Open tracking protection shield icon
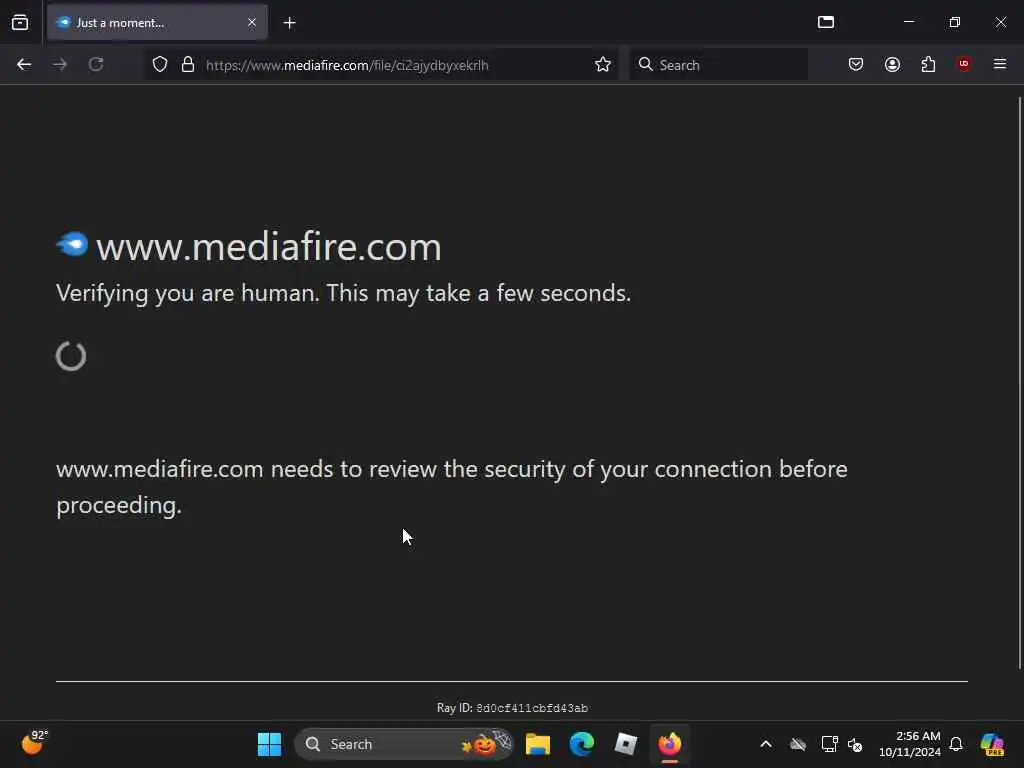This screenshot has height=768, width=1024. pyautogui.click(x=160, y=64)
